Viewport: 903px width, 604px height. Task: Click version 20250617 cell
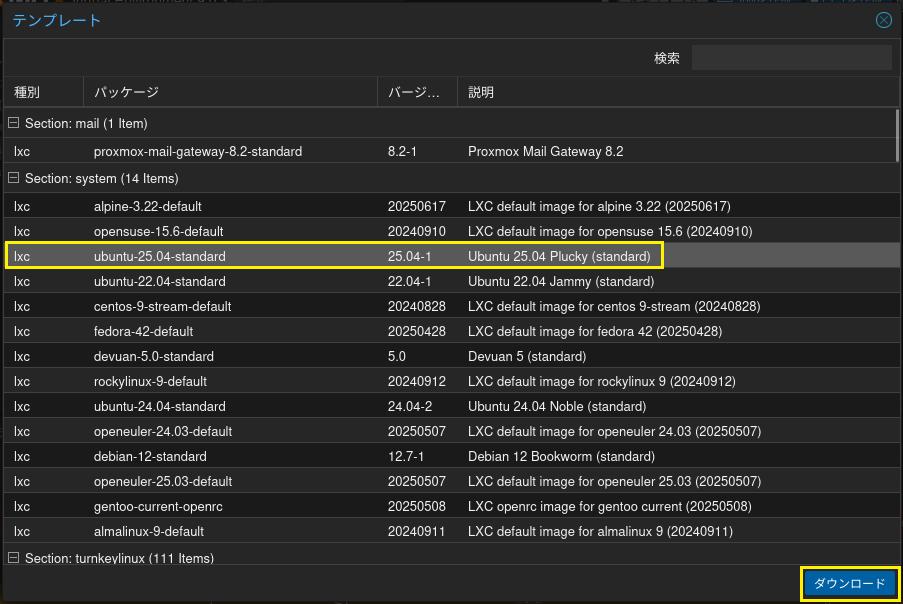click(x=416, y=206)
